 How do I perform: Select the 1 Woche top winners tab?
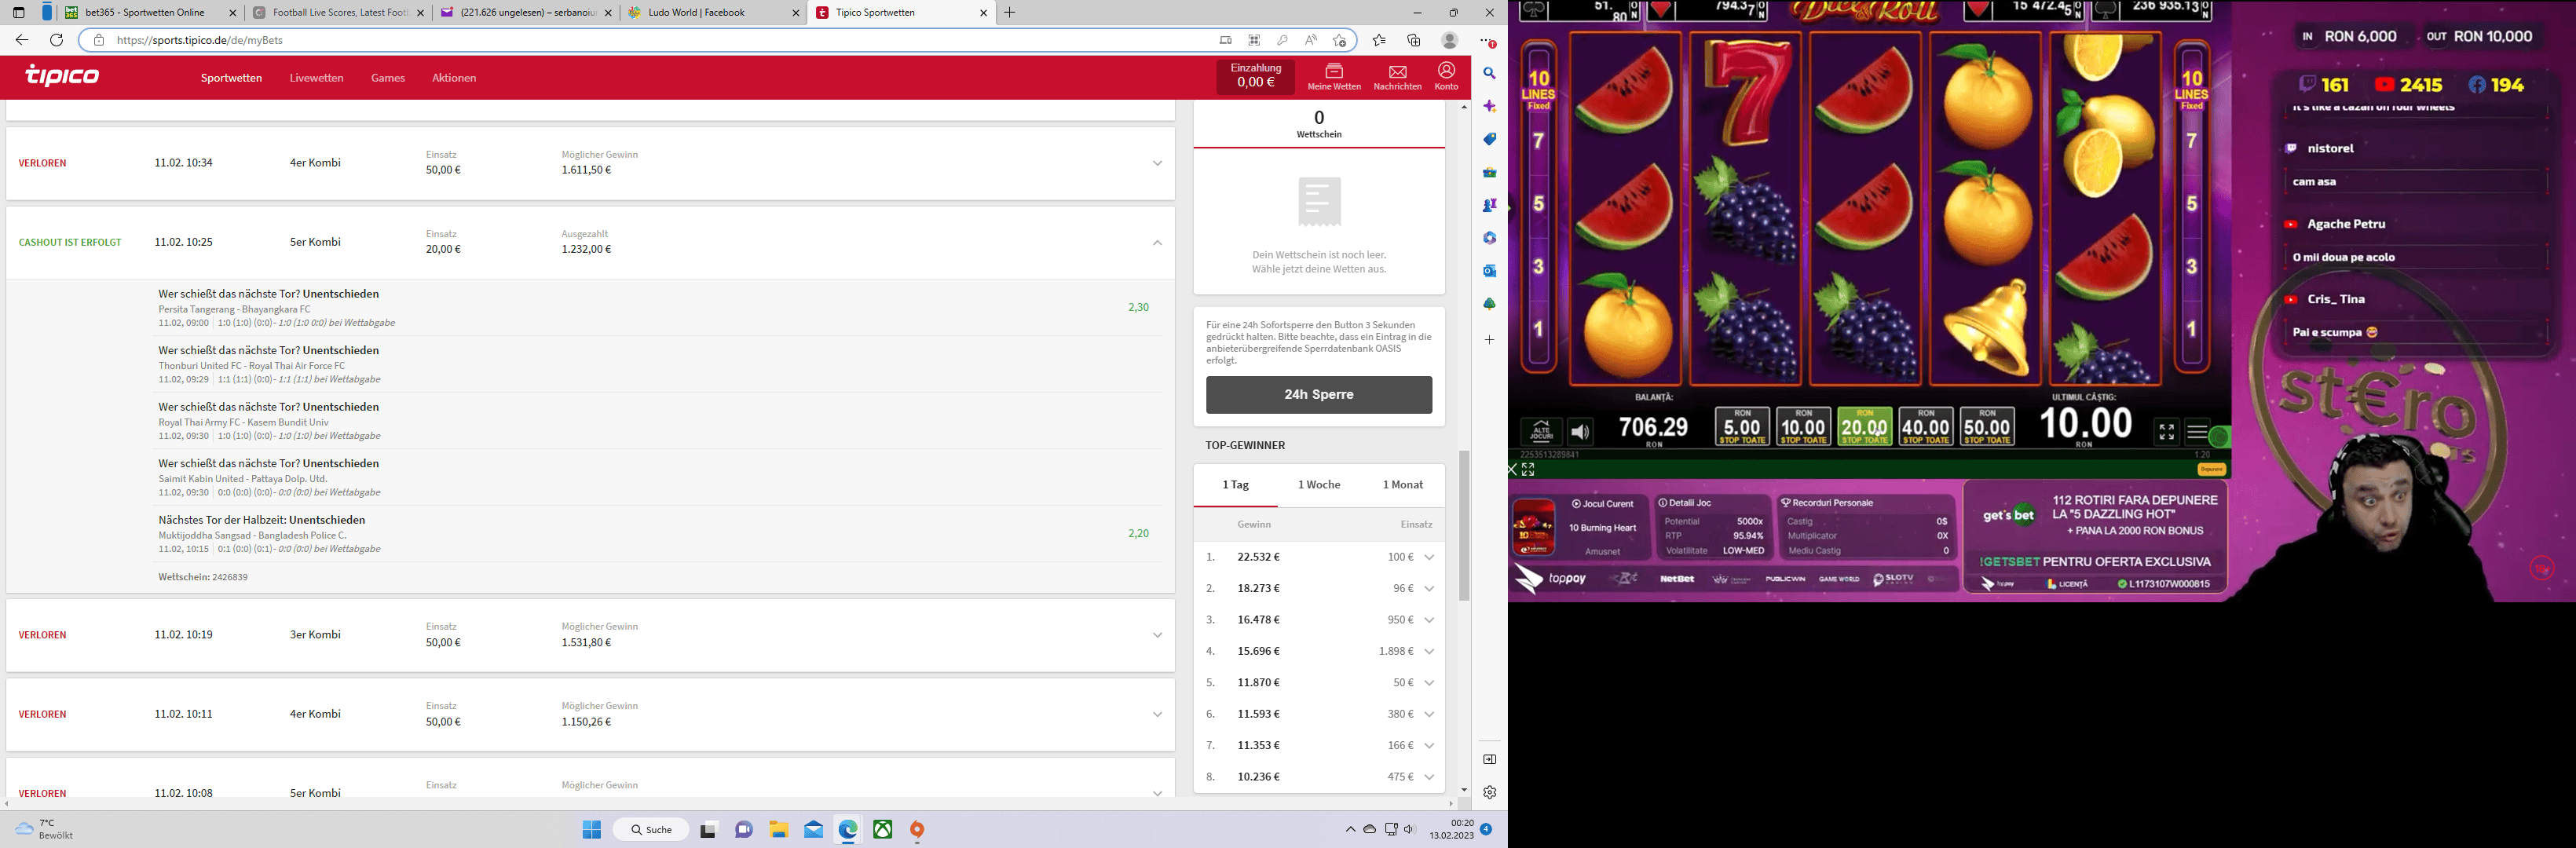click(1319, 485)
